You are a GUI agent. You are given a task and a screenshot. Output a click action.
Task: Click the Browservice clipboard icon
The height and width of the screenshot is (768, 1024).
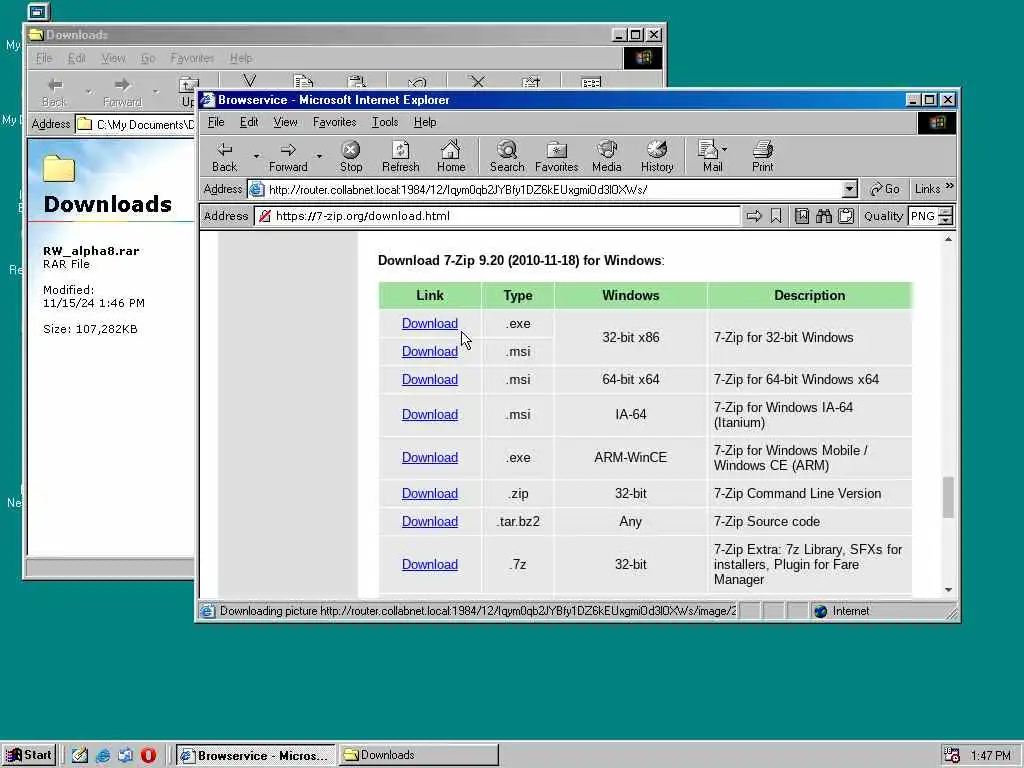click(x=846, y=216)
